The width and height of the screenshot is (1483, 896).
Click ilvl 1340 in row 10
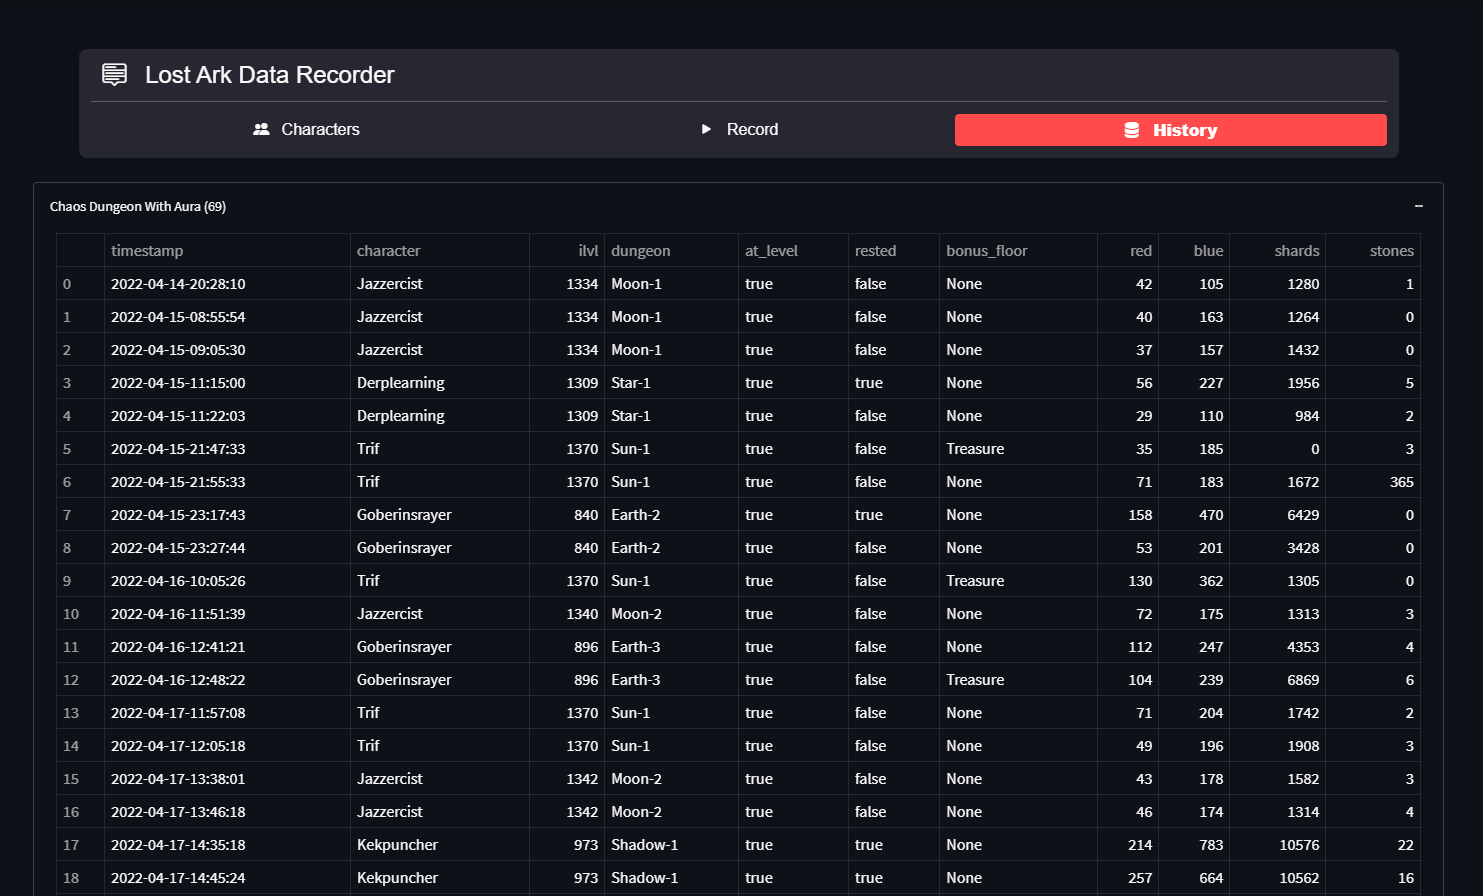tap(567, 614)
